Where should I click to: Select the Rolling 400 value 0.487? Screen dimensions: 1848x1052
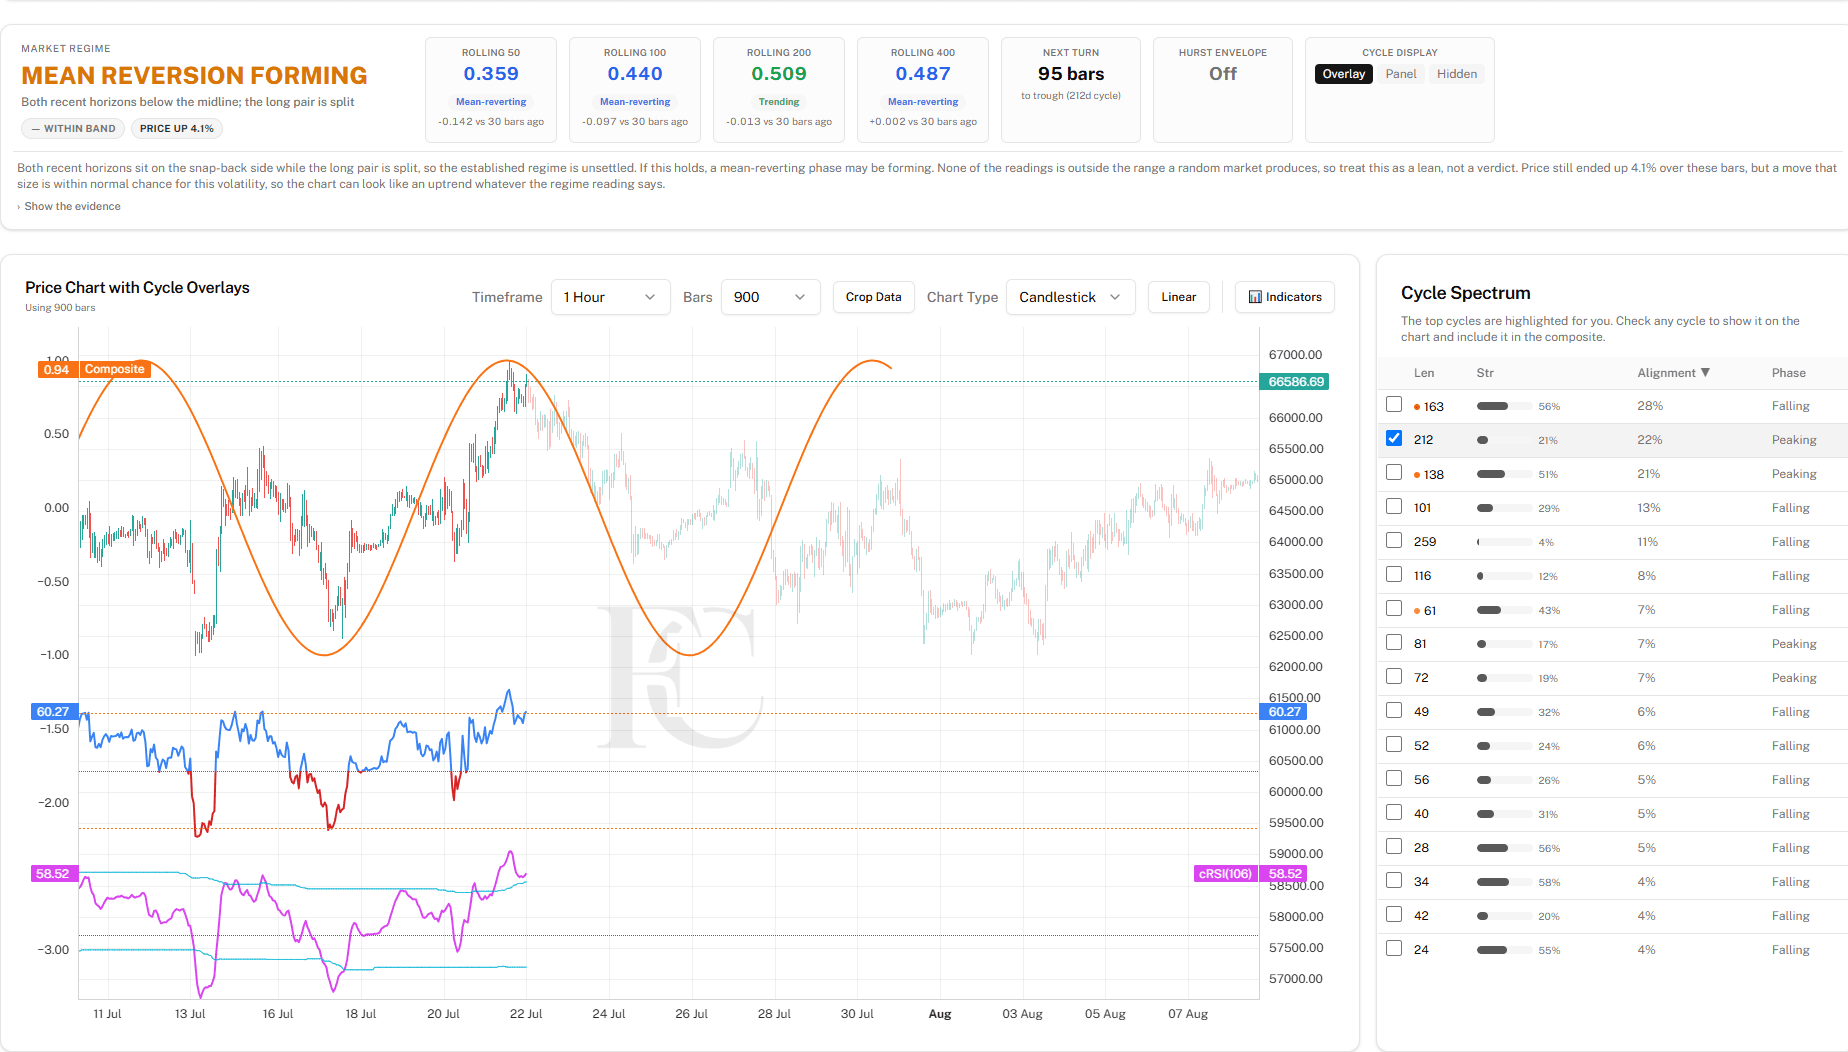923,74
